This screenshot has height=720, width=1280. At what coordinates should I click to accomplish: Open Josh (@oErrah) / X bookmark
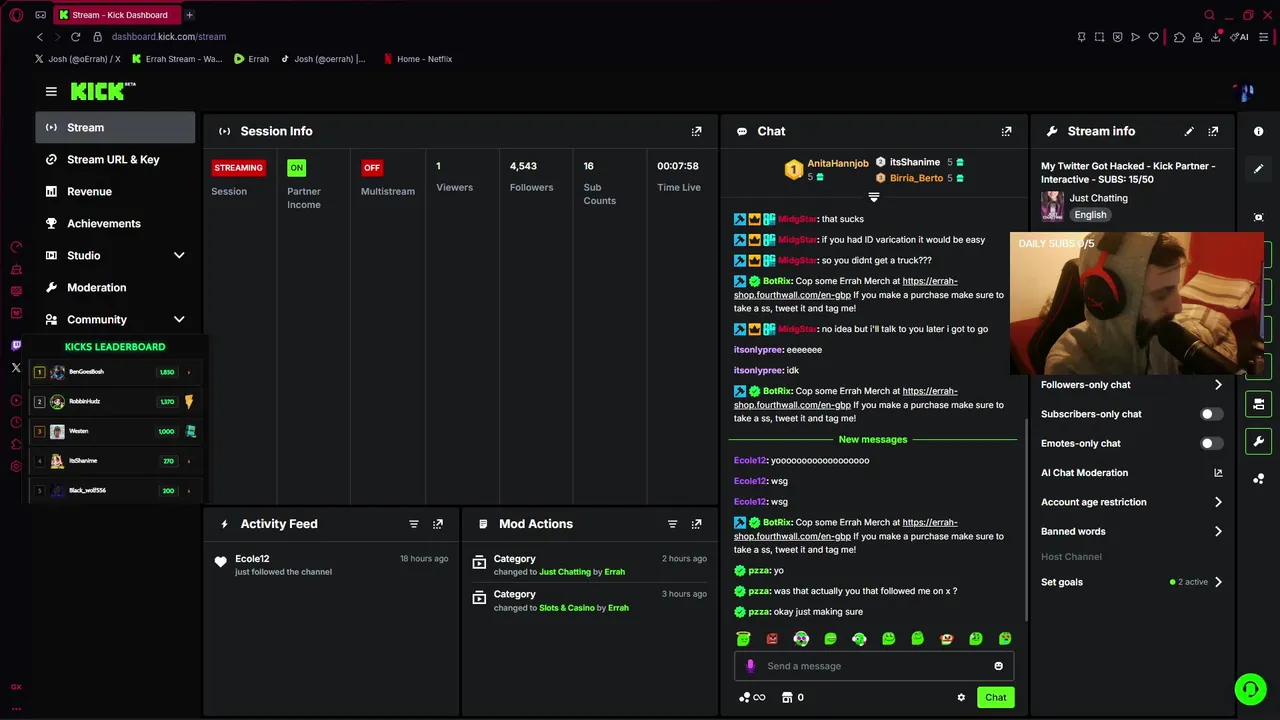pyautogui.click(x=77, y=59)
